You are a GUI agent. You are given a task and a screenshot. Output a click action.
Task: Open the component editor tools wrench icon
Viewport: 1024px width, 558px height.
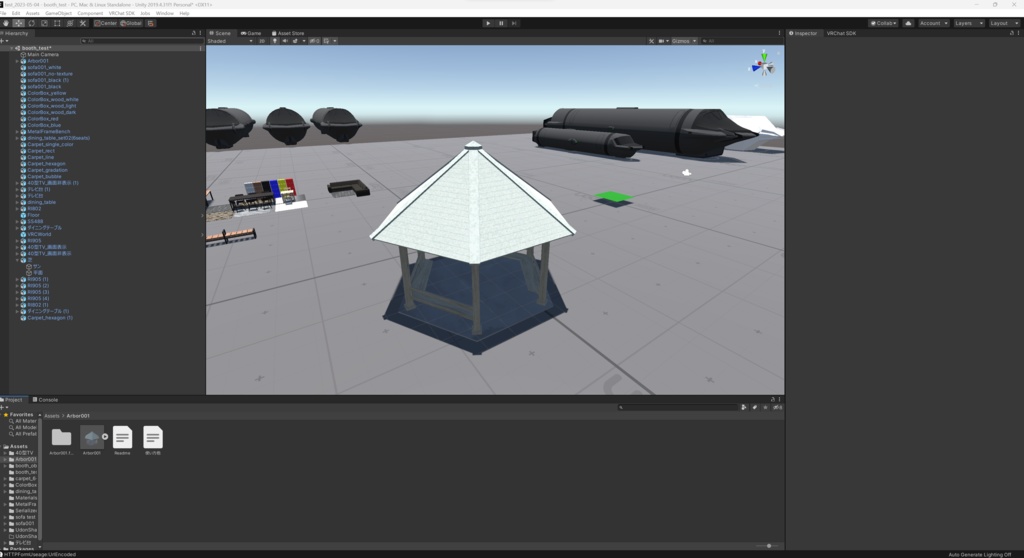click(651, 41)
